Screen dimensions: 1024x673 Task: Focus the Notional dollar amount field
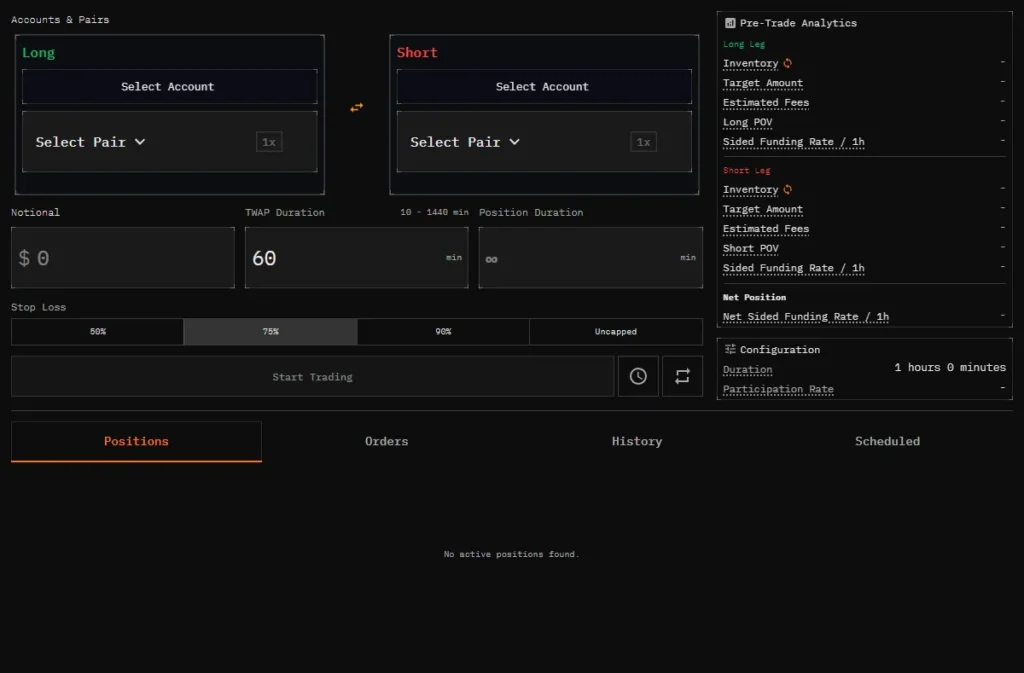[123, 258]
